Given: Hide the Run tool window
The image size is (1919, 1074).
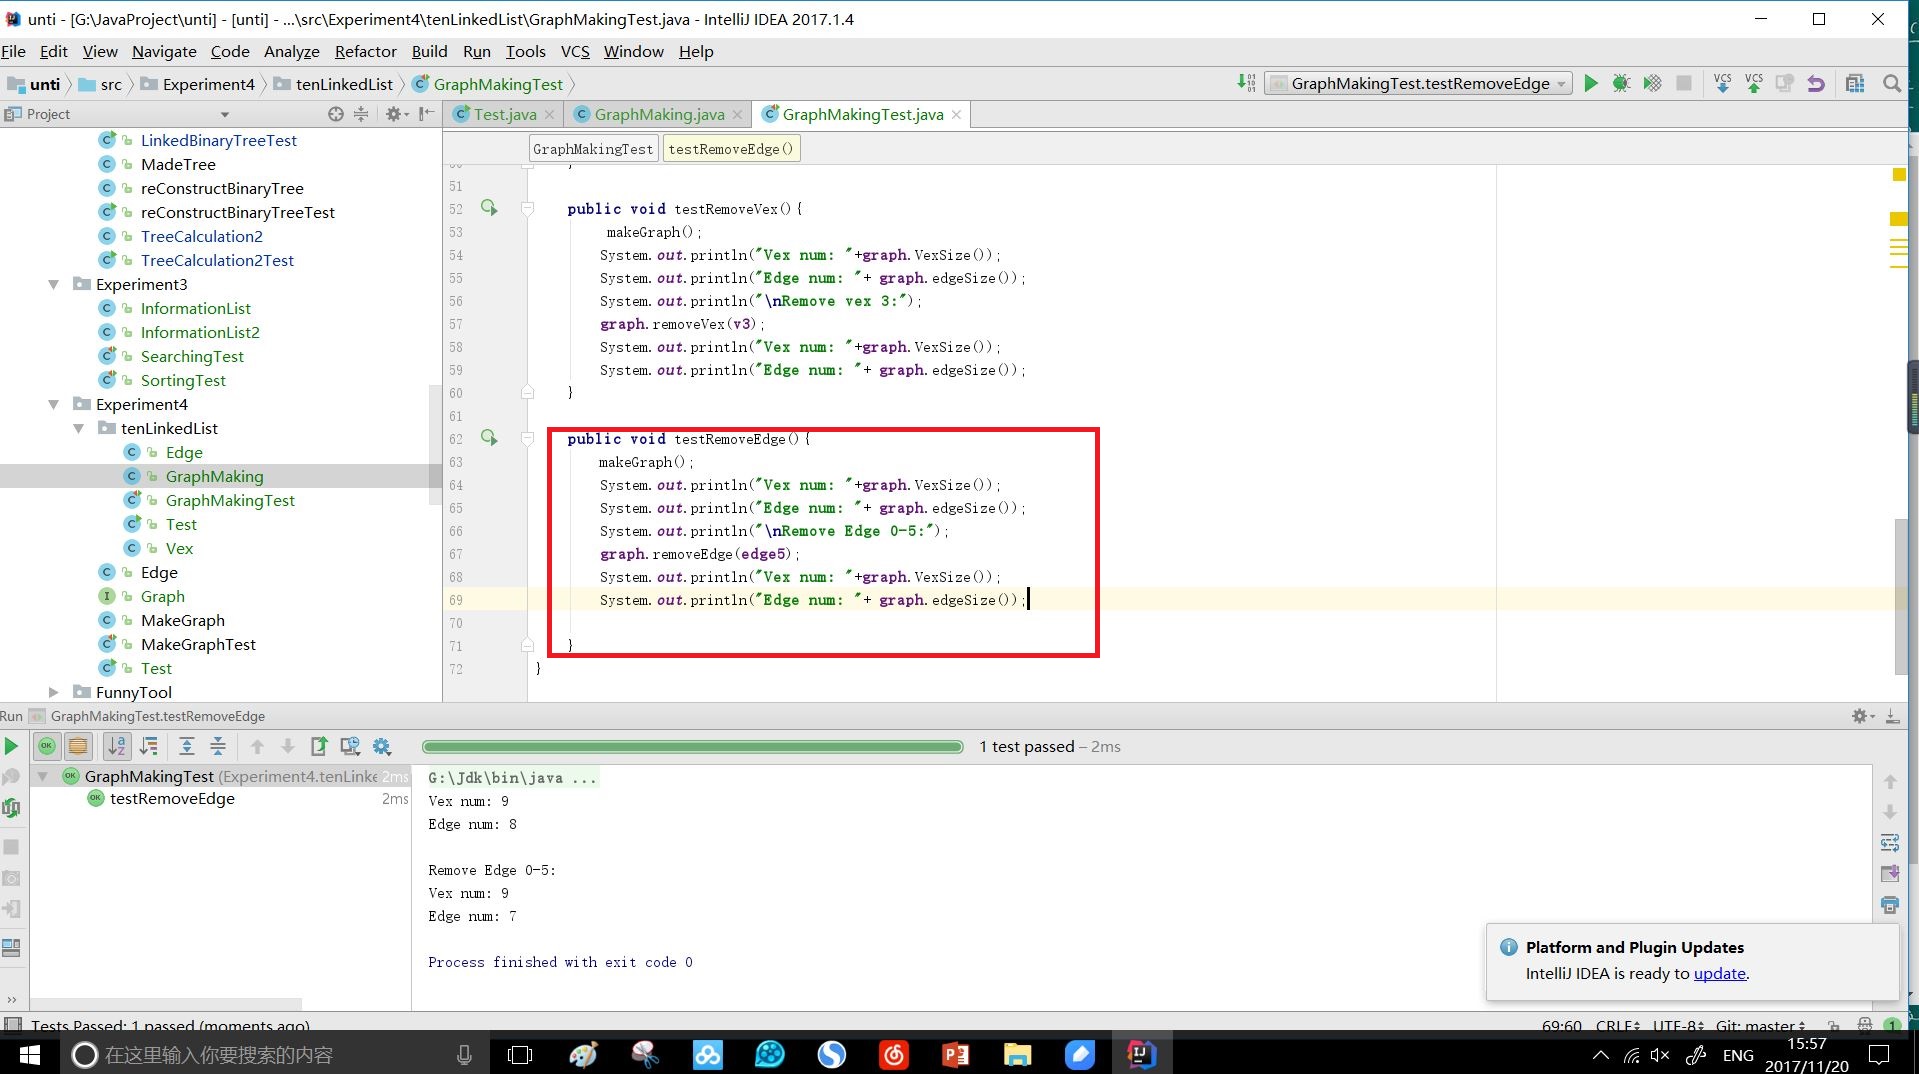Looking at the screenshot, I should tap(1892, 716).
